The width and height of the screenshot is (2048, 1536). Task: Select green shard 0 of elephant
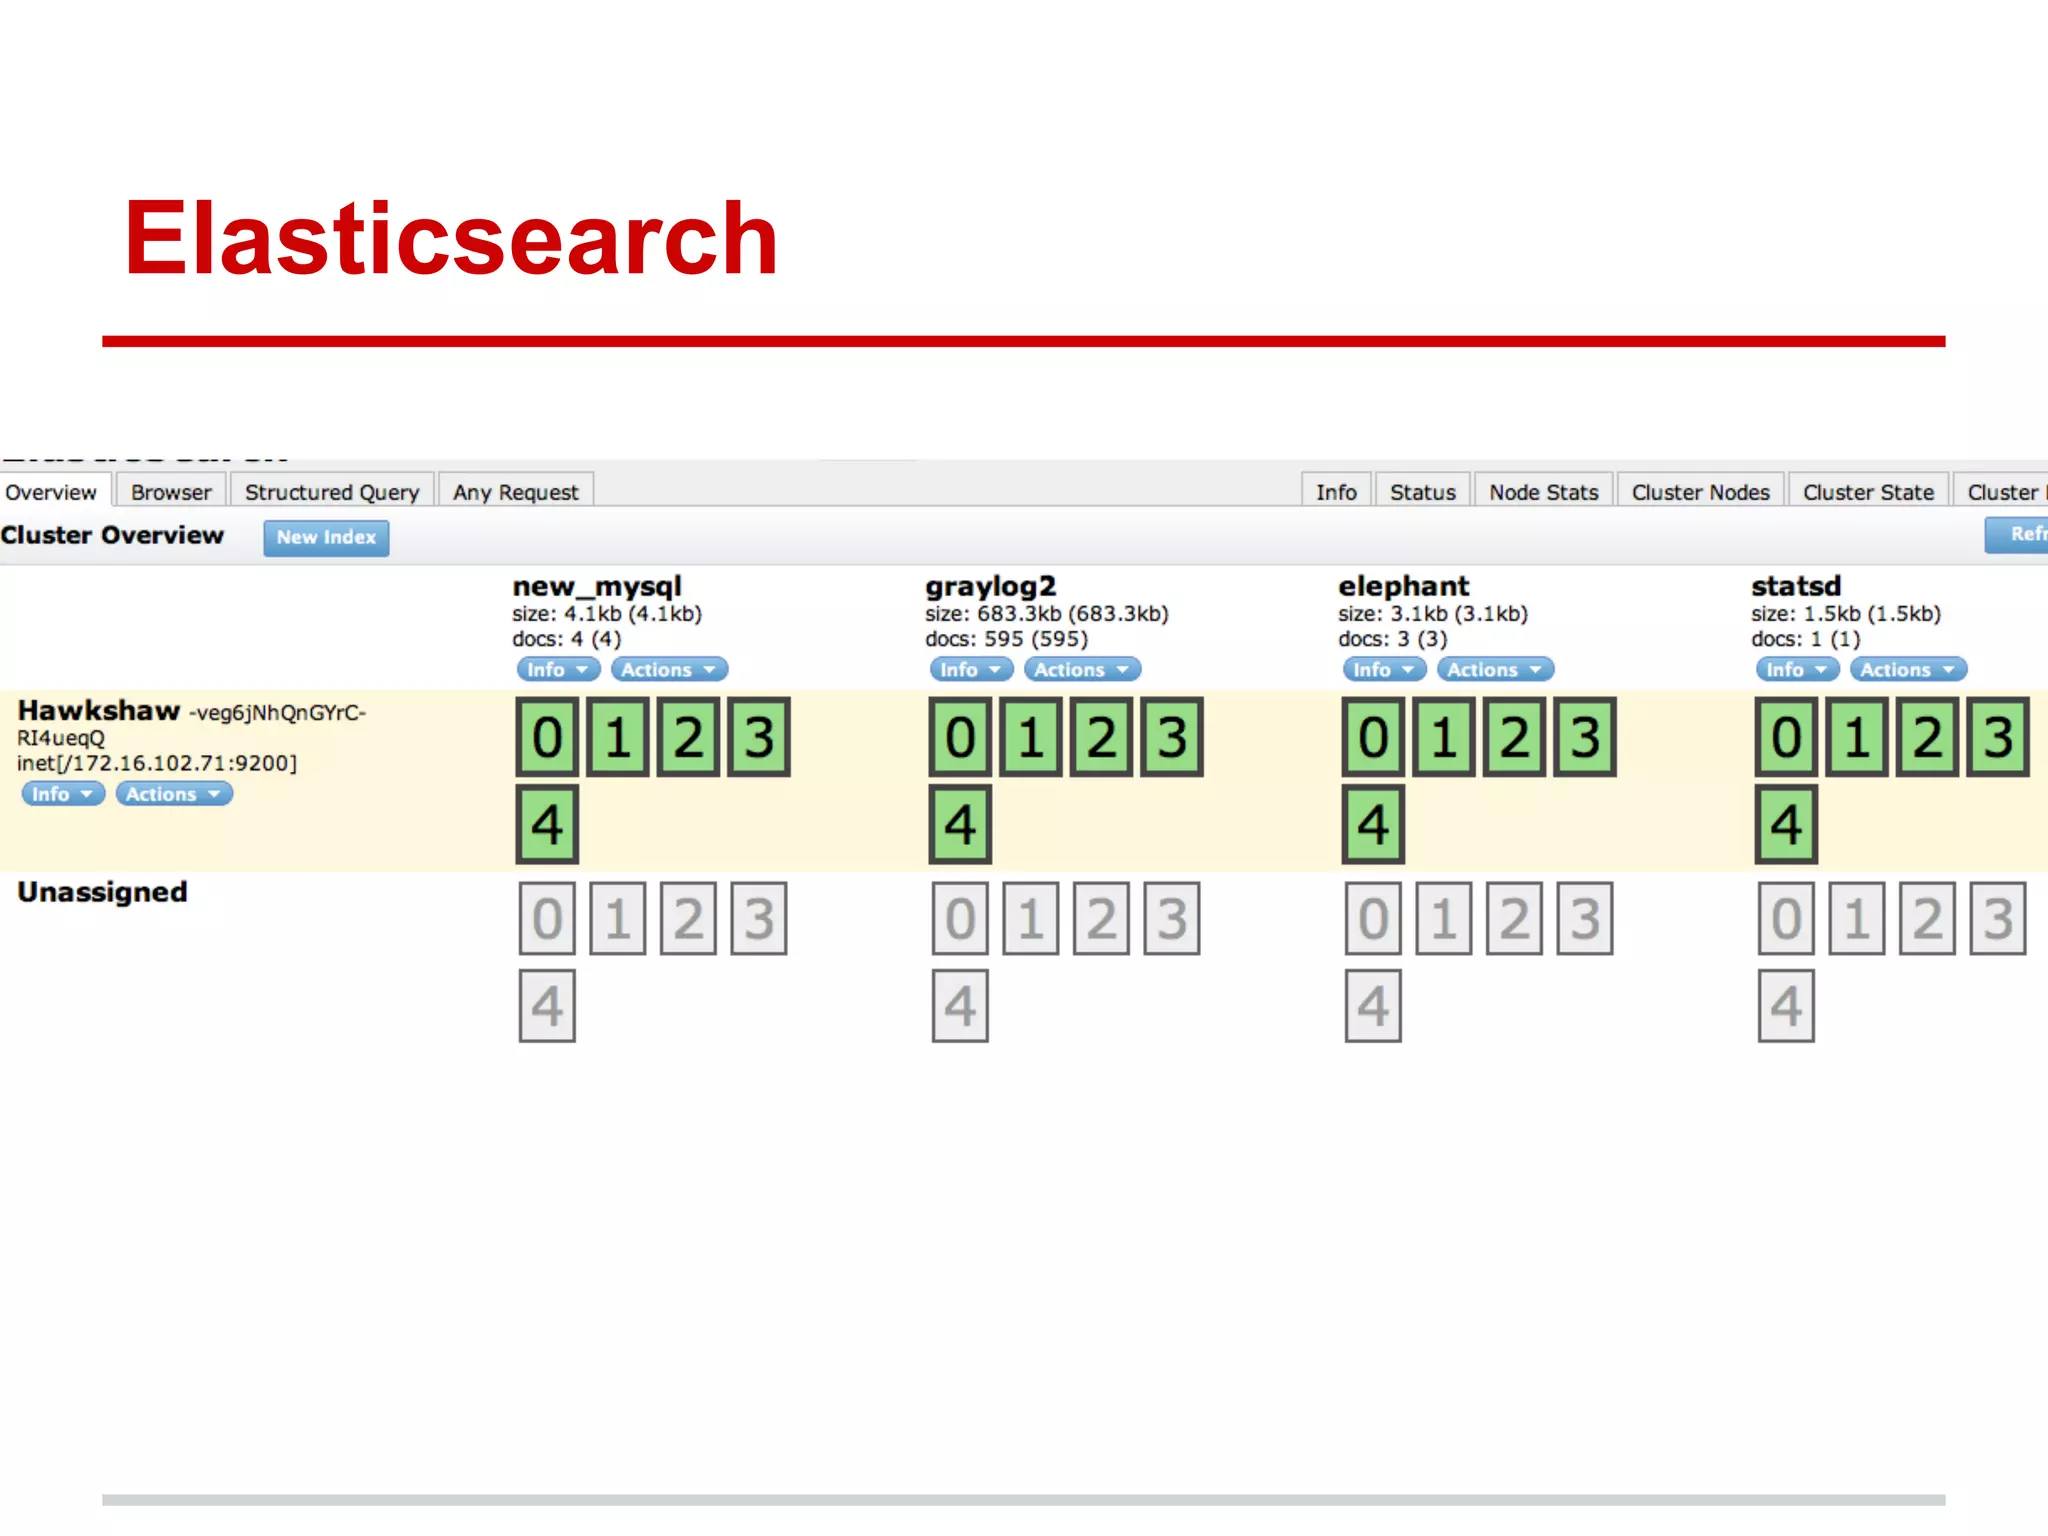1373,737
